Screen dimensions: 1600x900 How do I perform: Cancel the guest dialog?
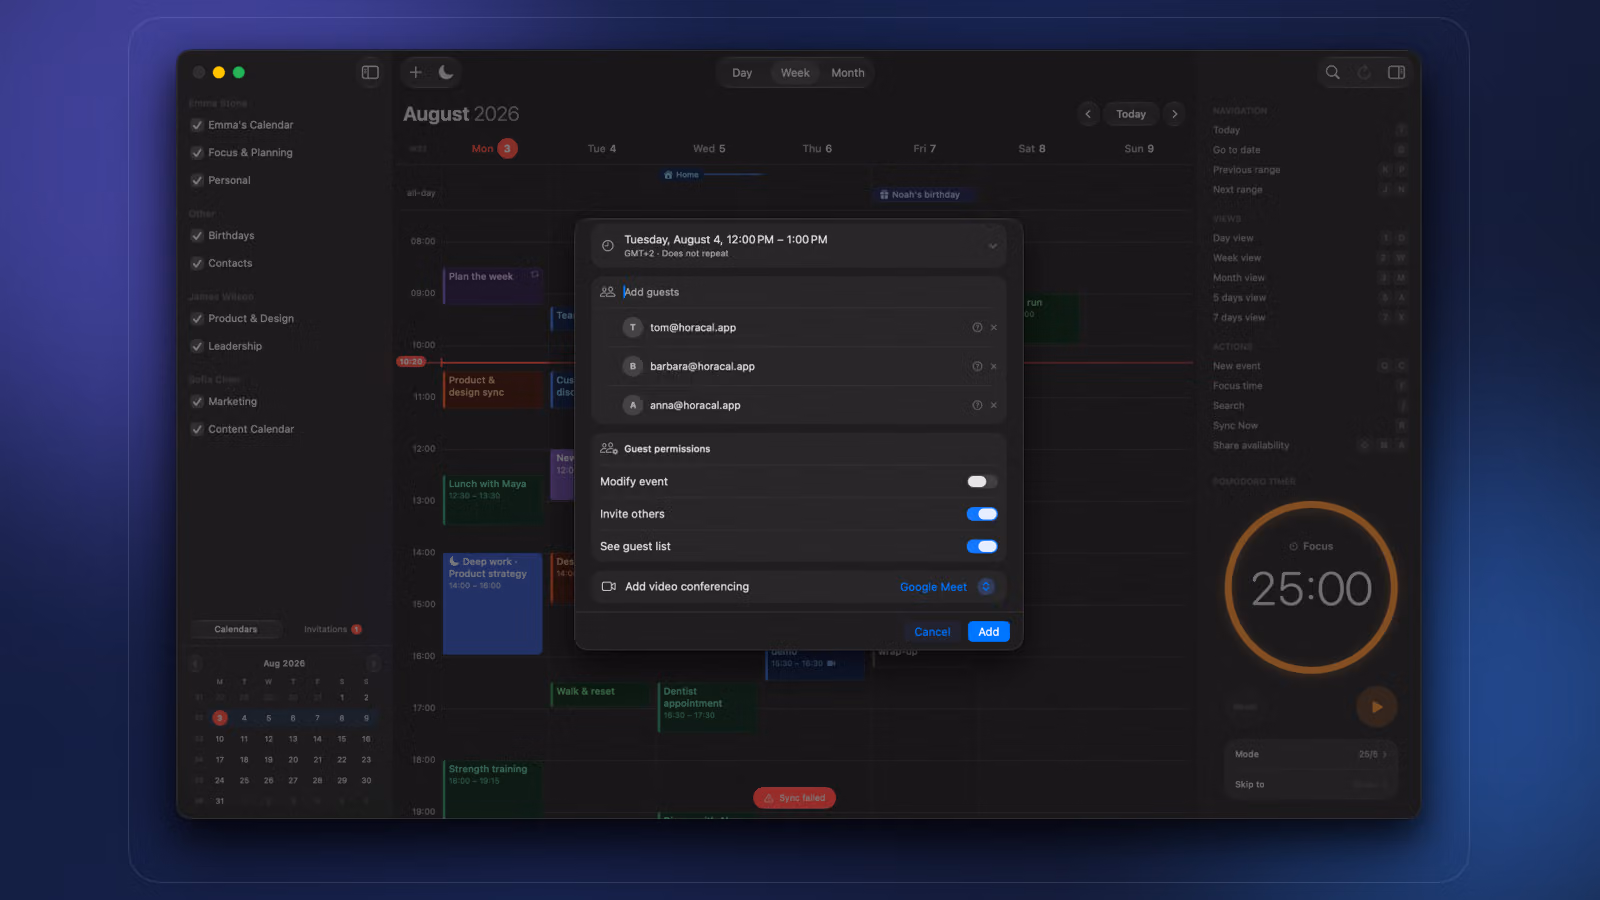point(932,632)
